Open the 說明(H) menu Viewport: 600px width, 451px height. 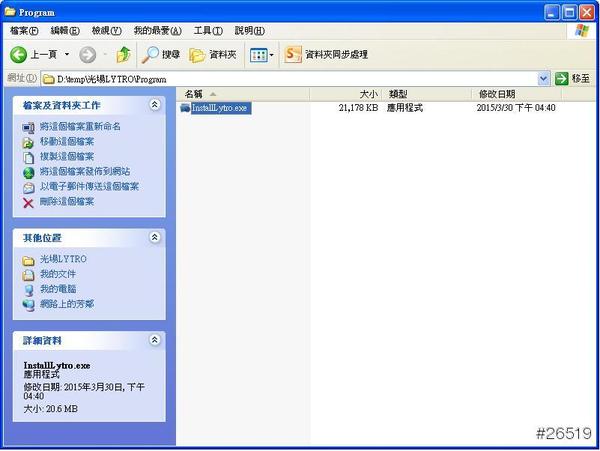(249, 31)
